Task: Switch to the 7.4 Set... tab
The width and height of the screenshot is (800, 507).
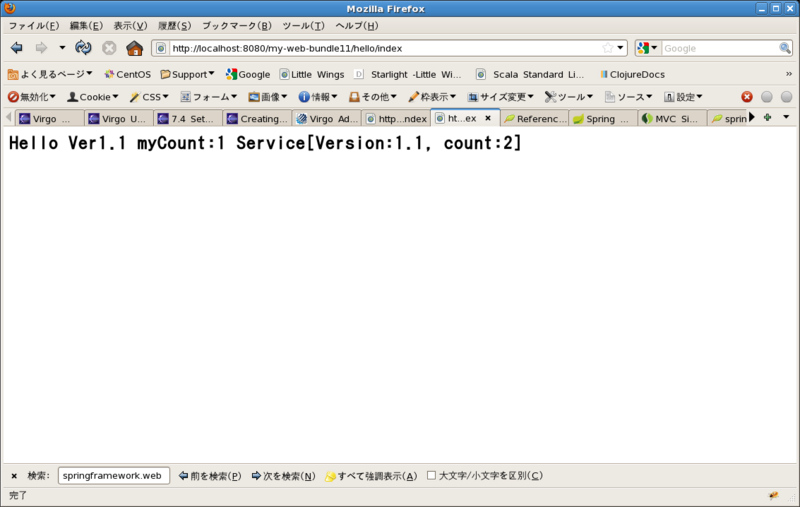Action: tap(188, 118)
